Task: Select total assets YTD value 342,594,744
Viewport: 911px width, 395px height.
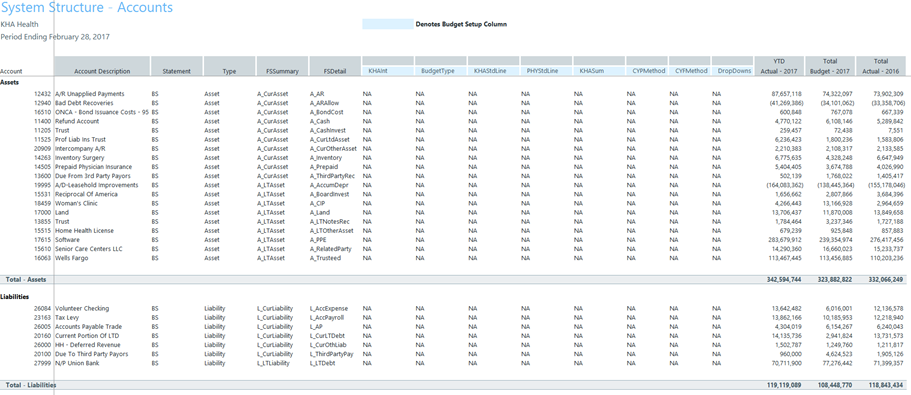Action: pos(784,279)
